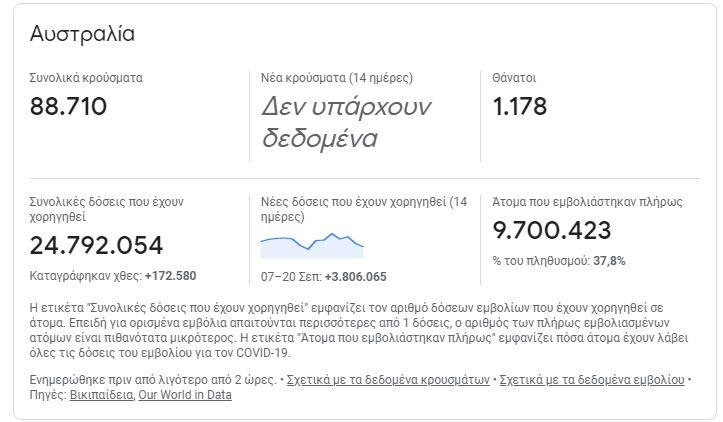Click total doses value 24.792.054
Screen dimensions: 723x422
(x=96, y=245)
